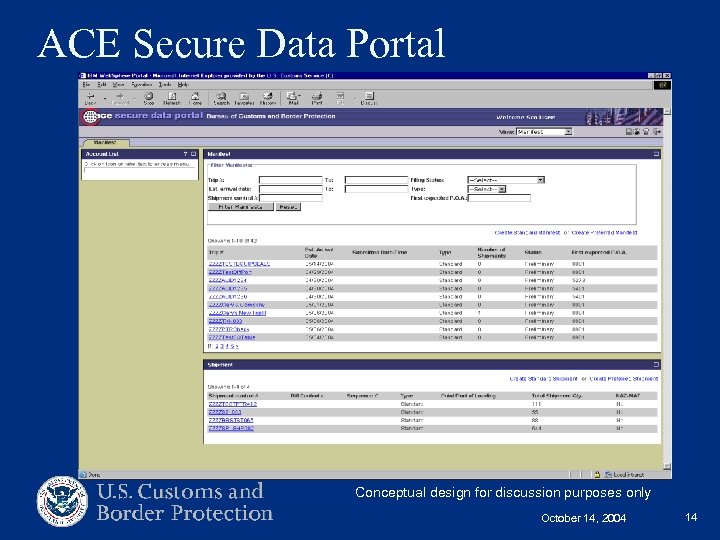Open shipment link with quantity 111
The width and height of the screenshot is (720, 540).
coord(232,404)
